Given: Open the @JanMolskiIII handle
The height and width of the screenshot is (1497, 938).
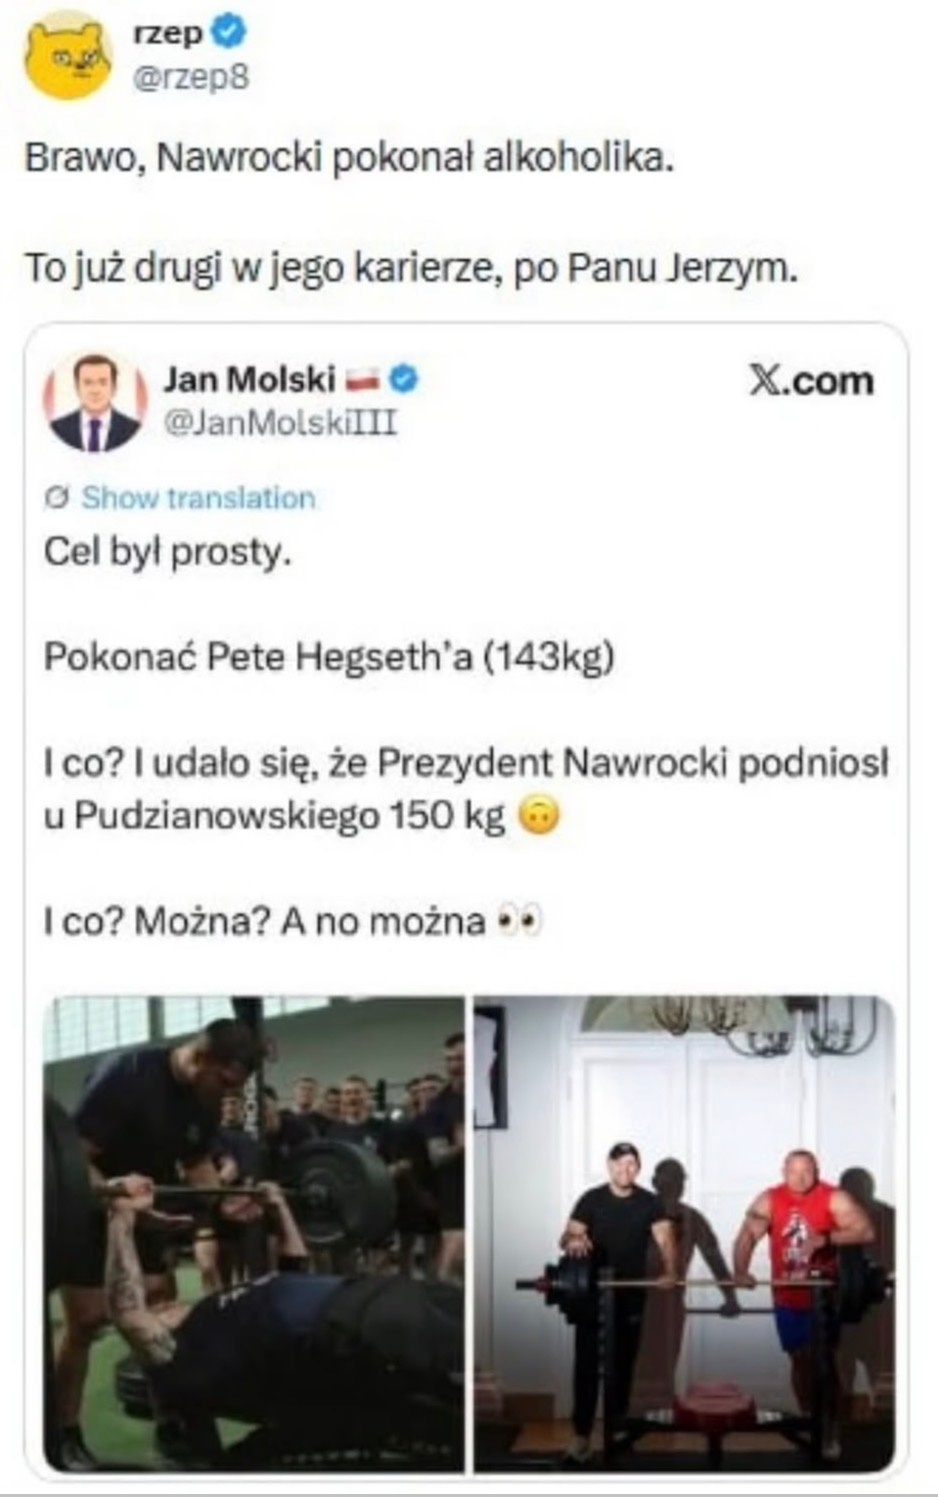Looking at the screenshot, I should (x=280, y=424).
